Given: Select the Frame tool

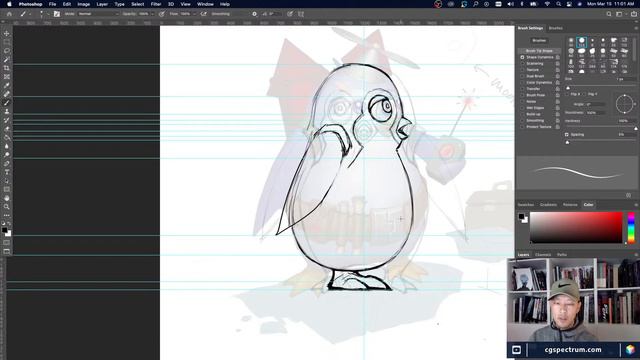Looking at the screenshot, I should (7, 77).
